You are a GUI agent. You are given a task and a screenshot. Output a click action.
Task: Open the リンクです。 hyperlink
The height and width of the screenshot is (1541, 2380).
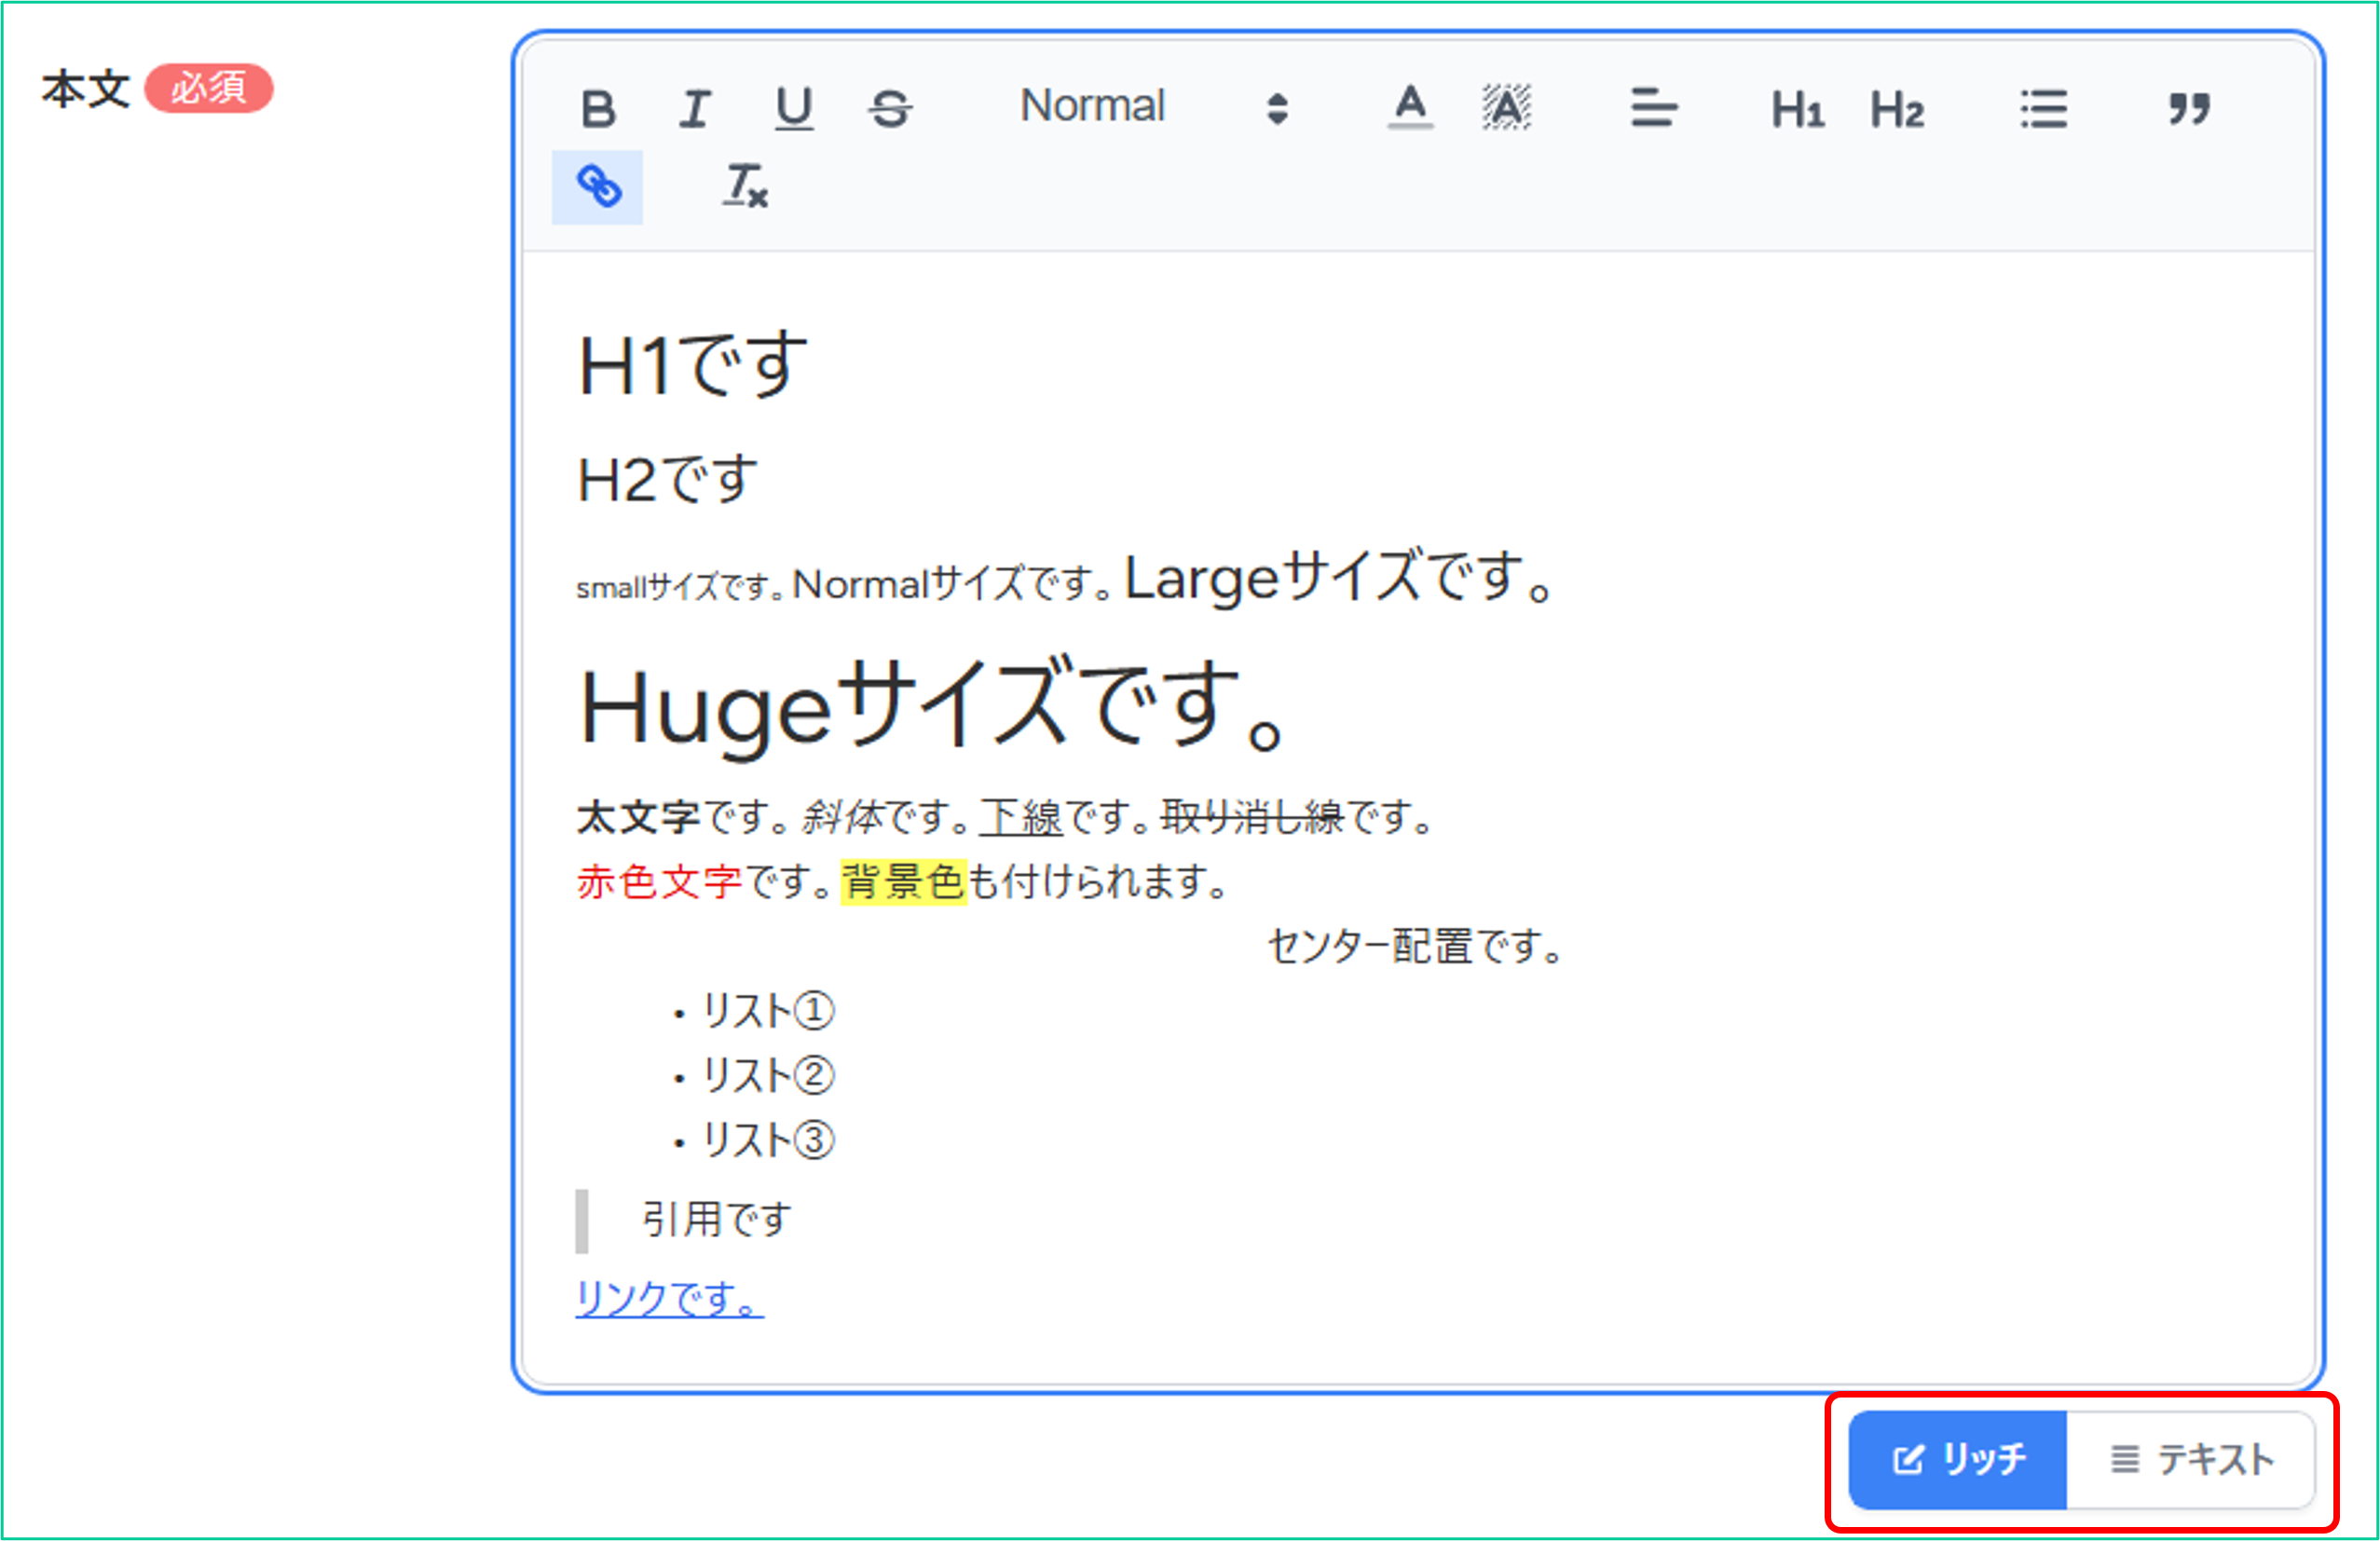669,1299
